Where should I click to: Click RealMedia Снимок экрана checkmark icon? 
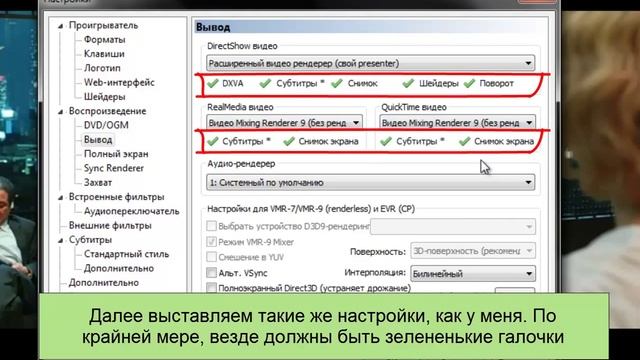289,141
